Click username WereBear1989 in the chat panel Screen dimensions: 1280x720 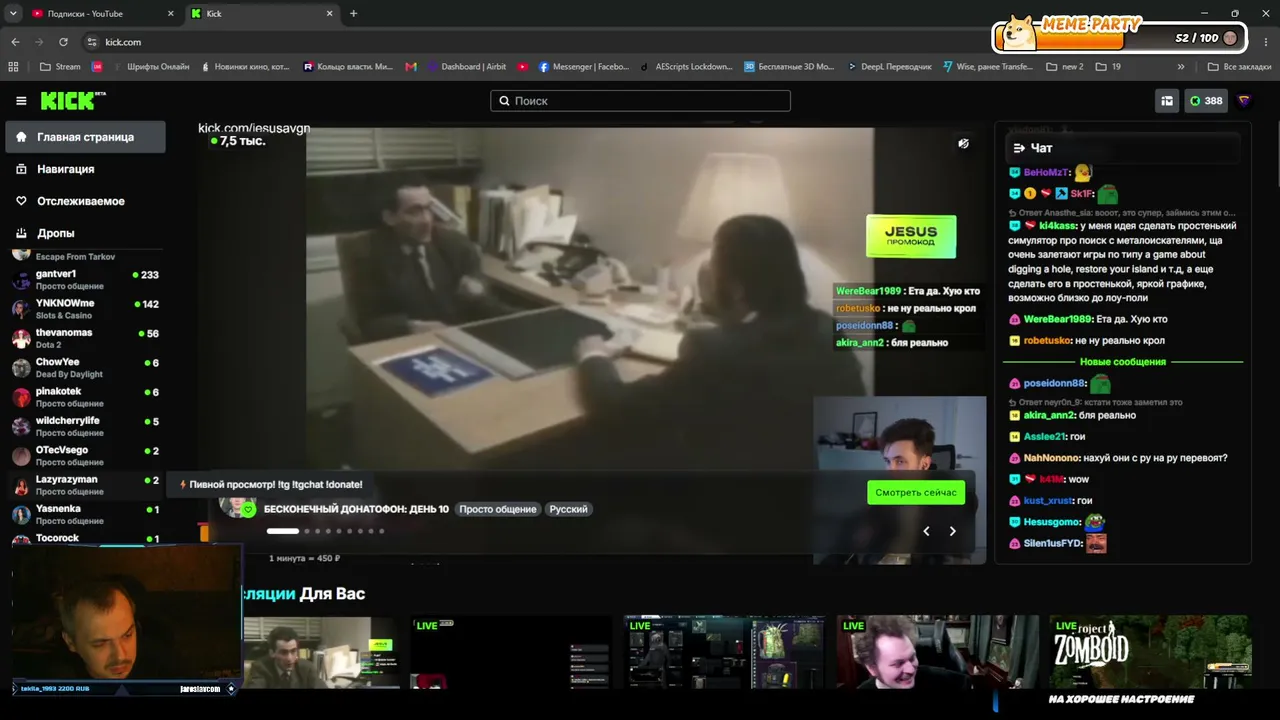tap(1057, 319)
